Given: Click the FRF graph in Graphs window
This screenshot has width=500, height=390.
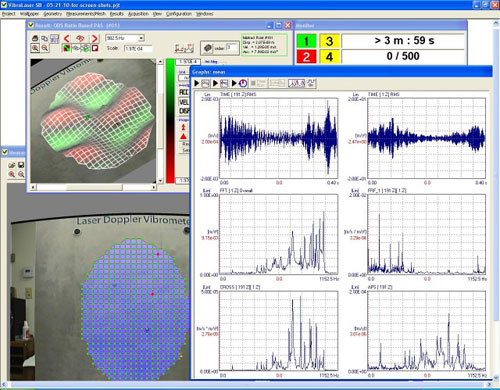Looking at the screenshot, I should coord(427,235).
